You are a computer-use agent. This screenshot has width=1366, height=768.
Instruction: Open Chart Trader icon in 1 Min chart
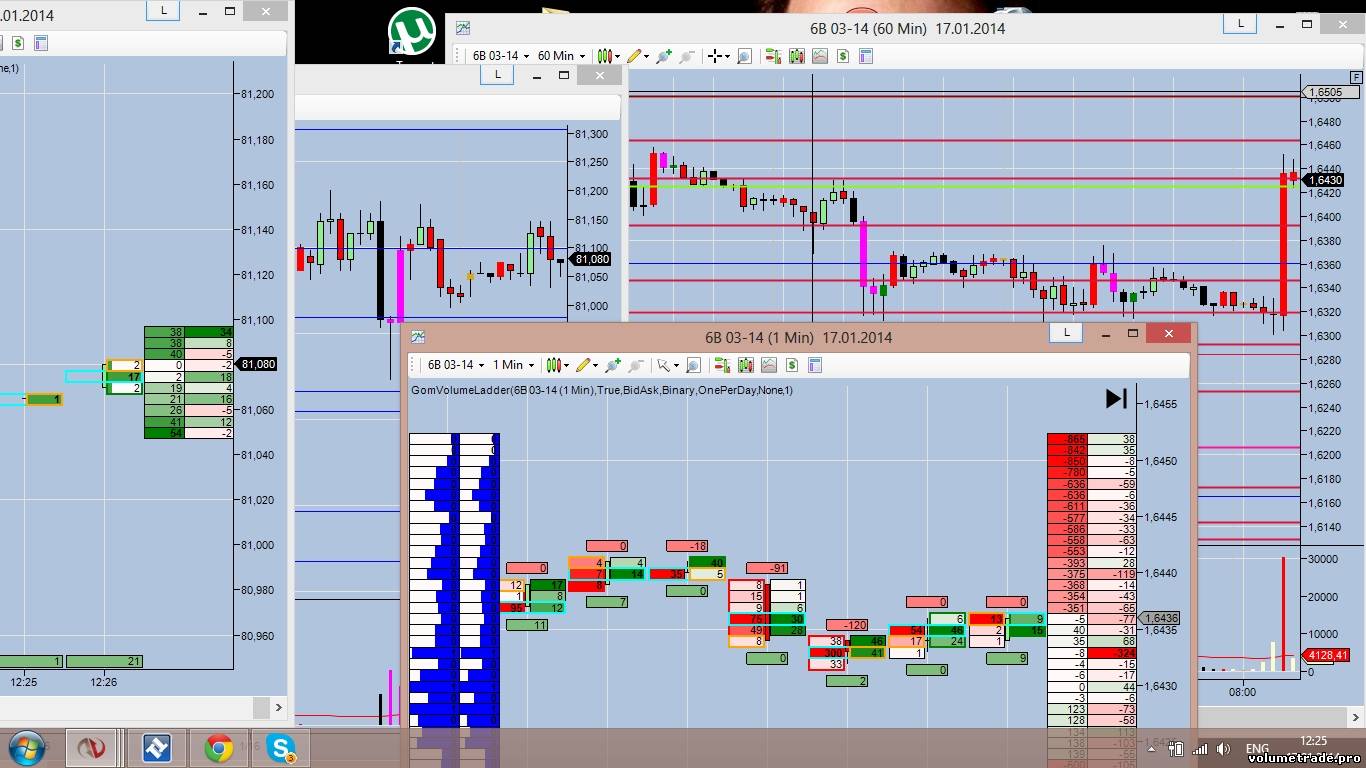pos(721,365)
